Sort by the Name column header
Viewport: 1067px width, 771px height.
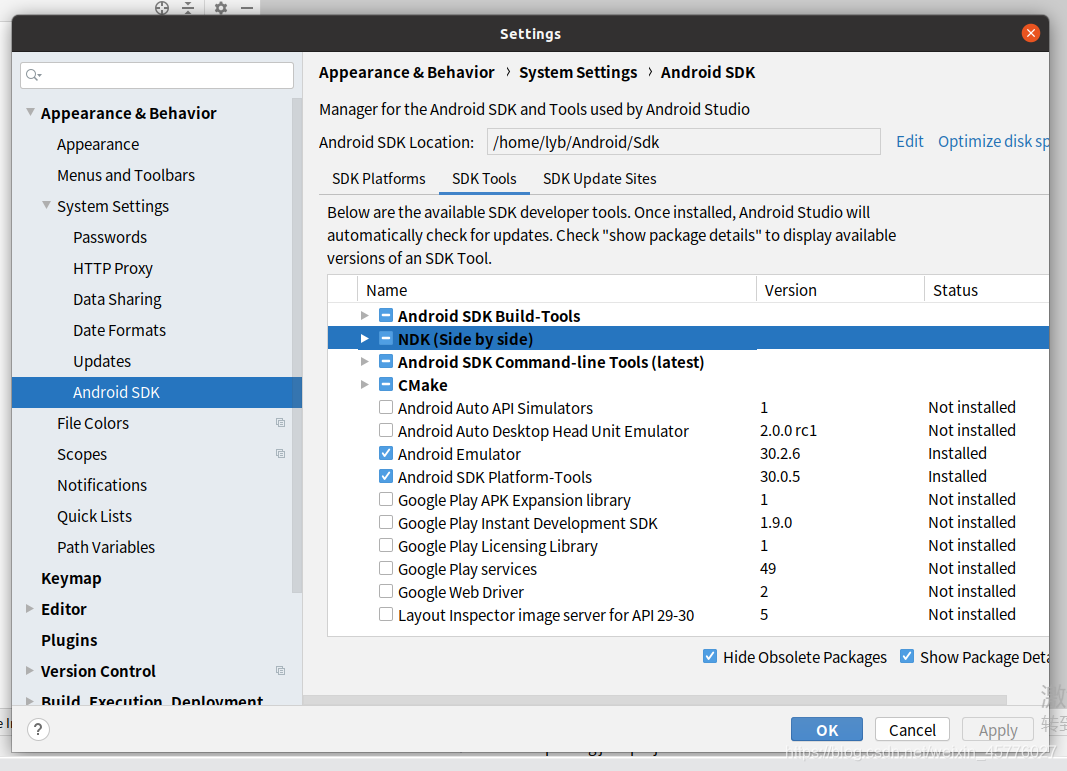(557, 289)
